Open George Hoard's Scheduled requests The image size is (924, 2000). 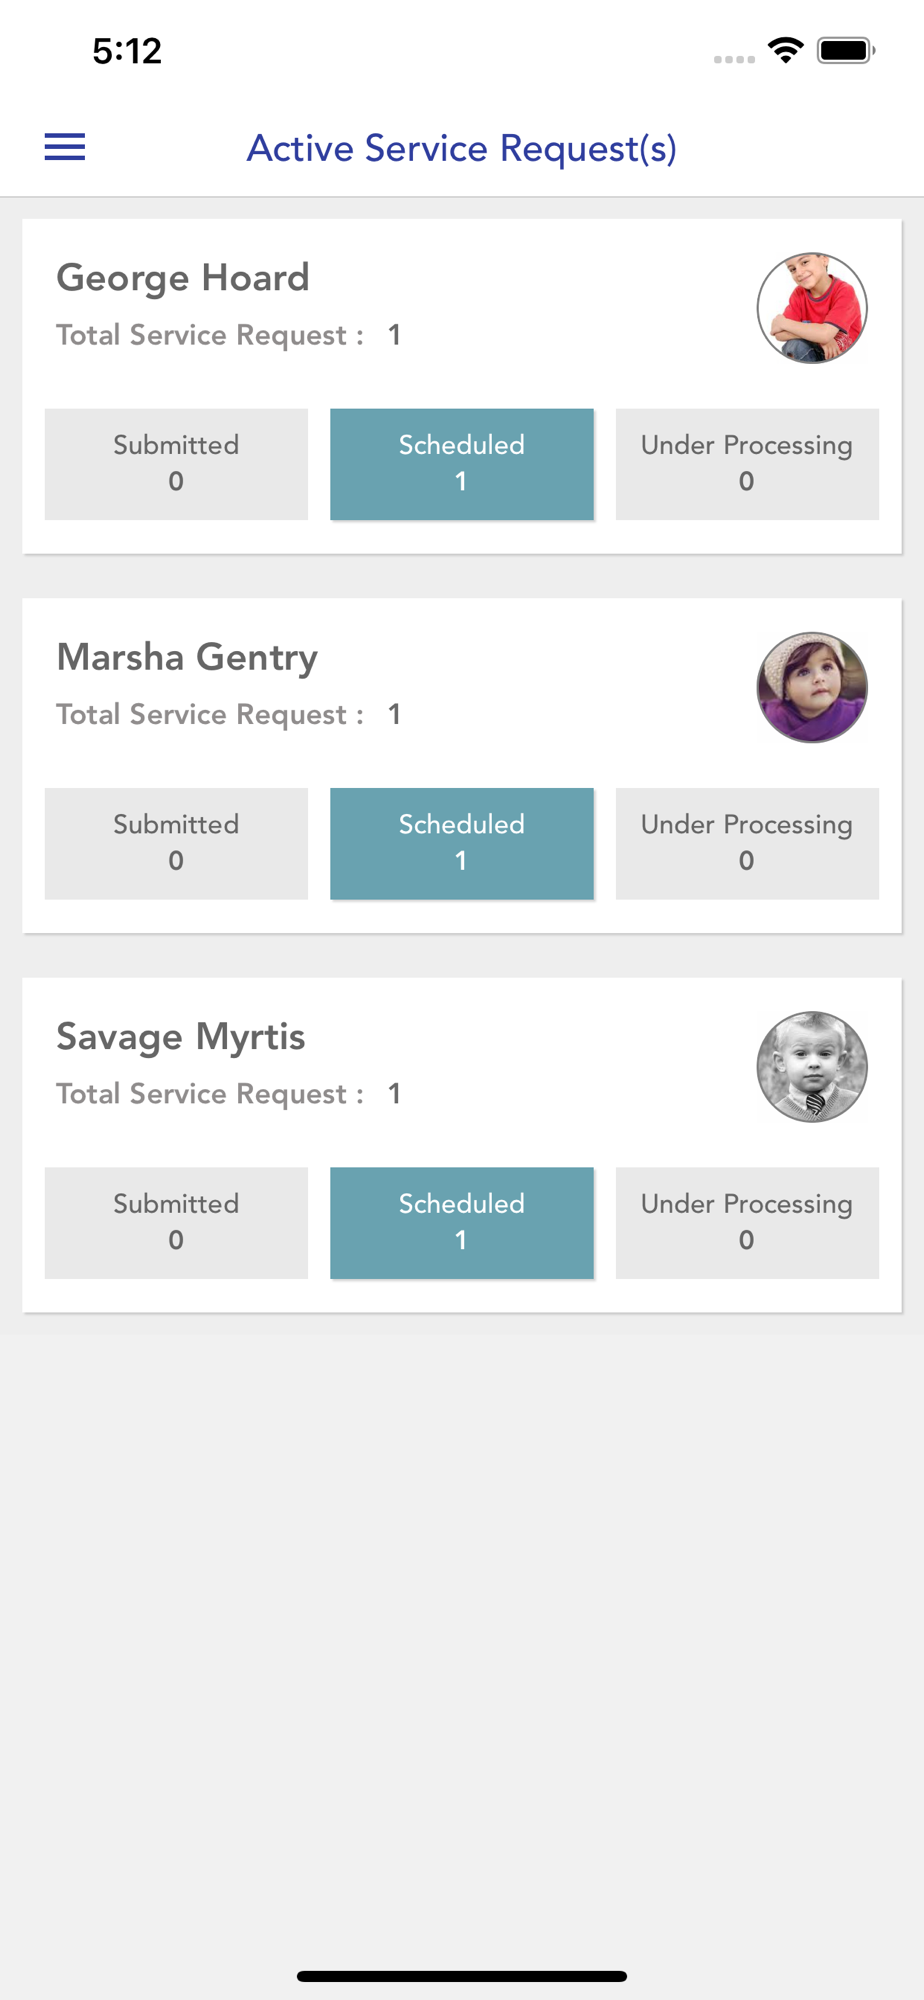click(461, 463)
